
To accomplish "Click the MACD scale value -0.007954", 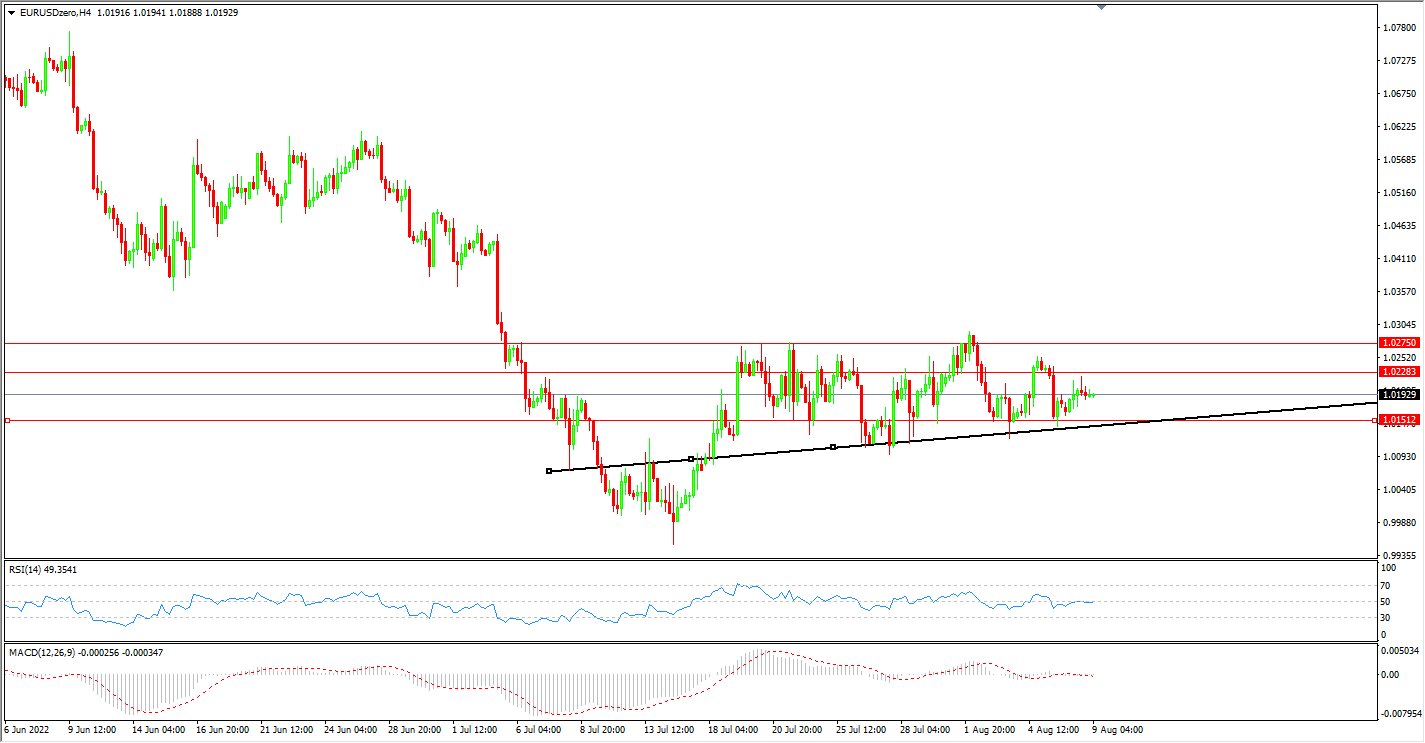I will point(1400,714).
